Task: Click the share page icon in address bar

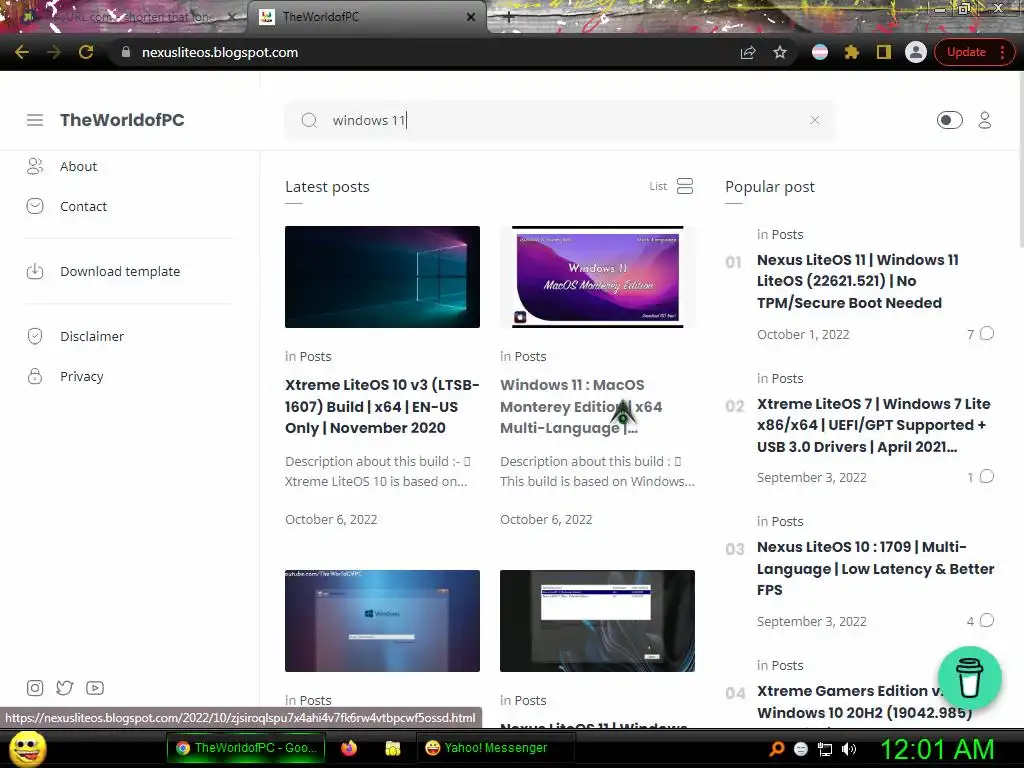Action: tap(748, 52)
